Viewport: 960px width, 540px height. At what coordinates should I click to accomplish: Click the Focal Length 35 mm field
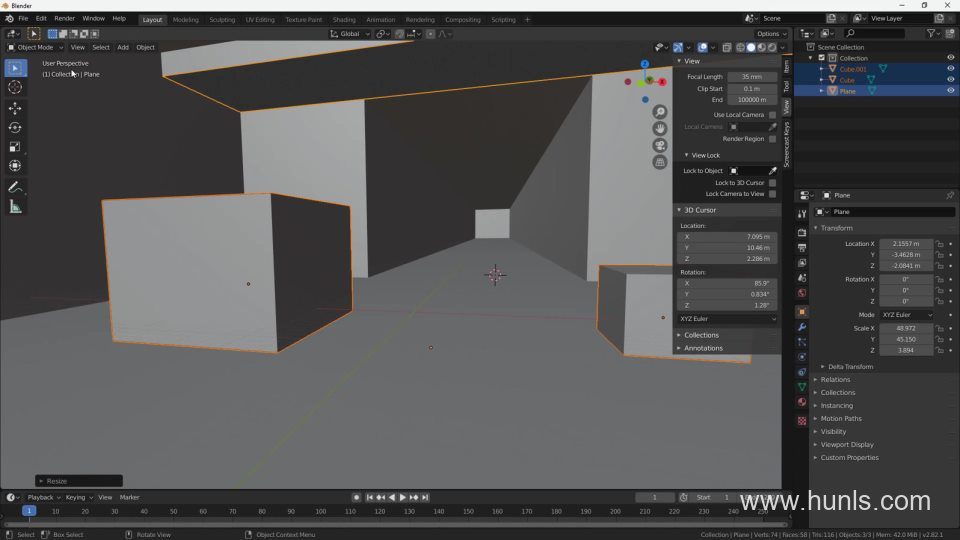(x=752, y=77)
